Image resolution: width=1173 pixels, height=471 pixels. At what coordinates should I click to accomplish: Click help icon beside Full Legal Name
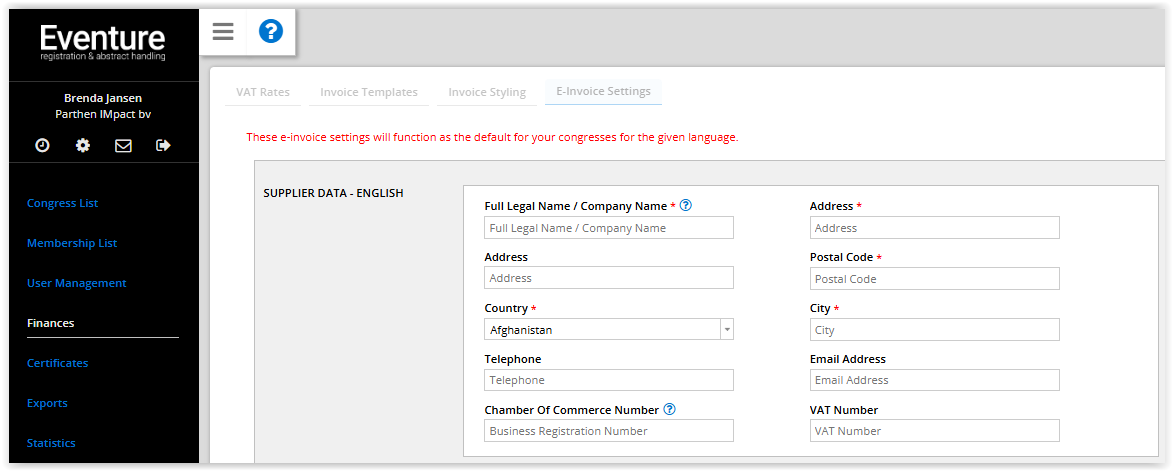pyautogui.click(x=686, y=206)
